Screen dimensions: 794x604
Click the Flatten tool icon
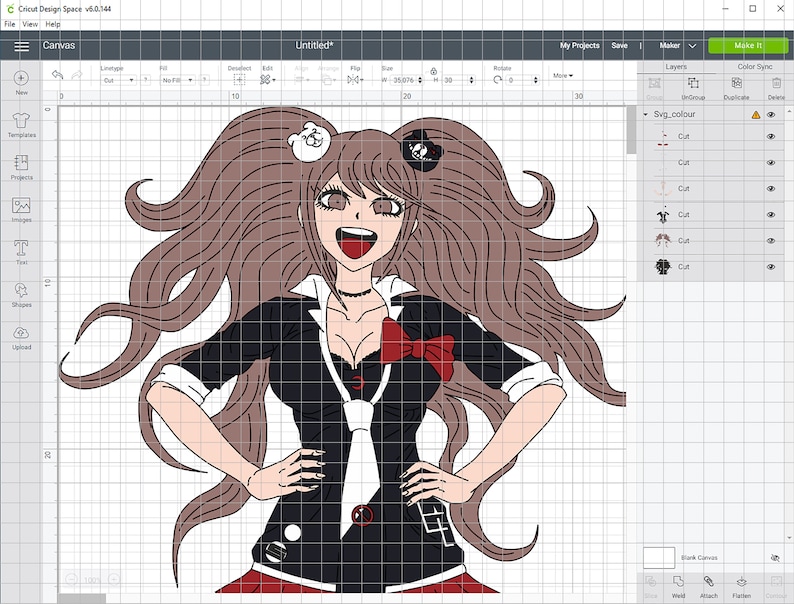tap(741, 581)
